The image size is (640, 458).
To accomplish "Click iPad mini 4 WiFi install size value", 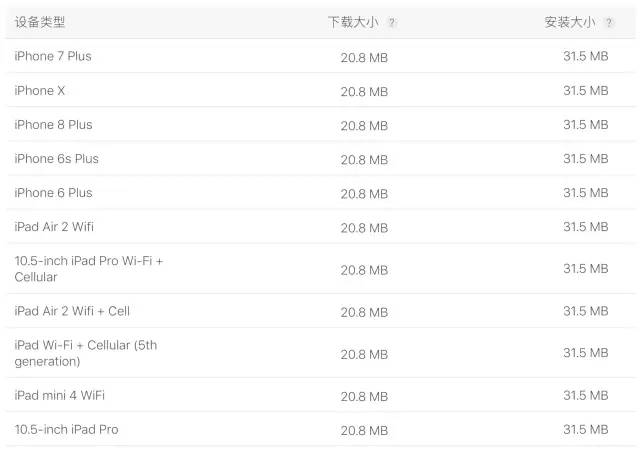I will click(x=586, y=395).
